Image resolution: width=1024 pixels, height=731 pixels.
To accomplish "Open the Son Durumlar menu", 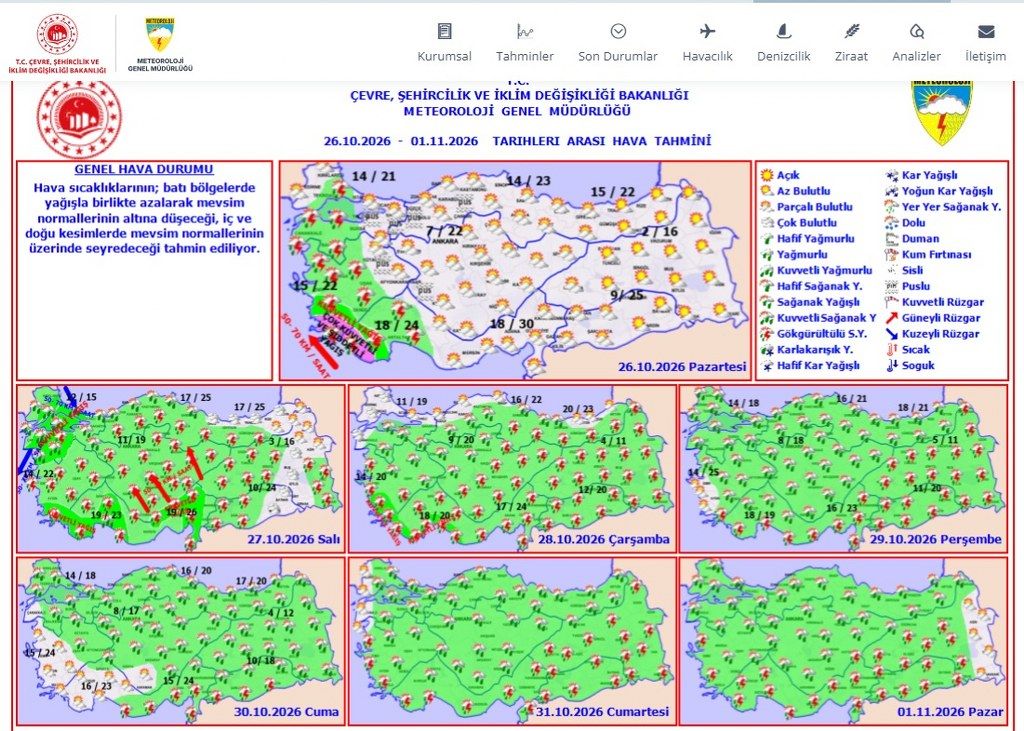I will [618, 42].
